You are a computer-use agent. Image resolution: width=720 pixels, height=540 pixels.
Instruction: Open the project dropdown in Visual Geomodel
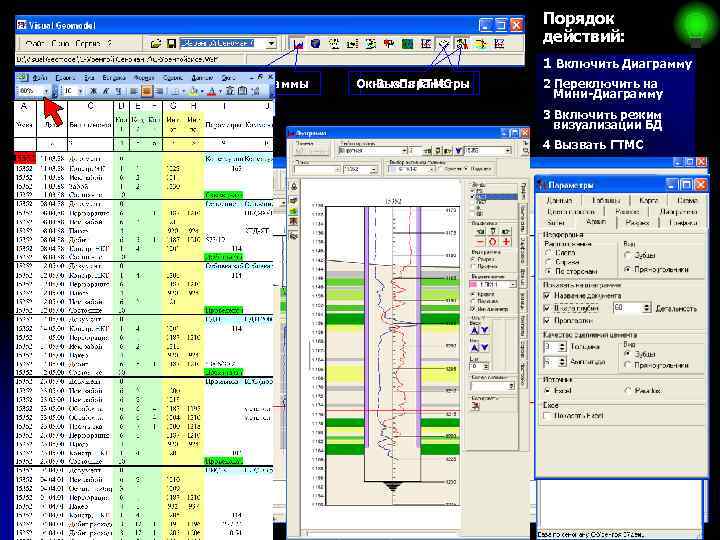271,44
